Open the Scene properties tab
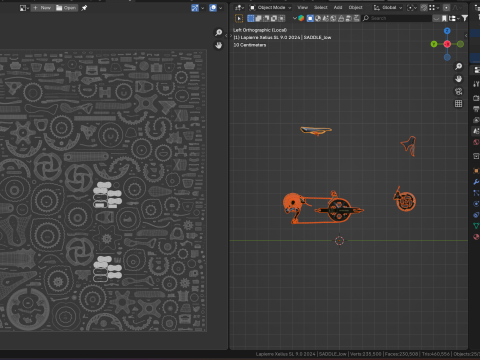Viewport: 480px width, 360px height. 476,131
